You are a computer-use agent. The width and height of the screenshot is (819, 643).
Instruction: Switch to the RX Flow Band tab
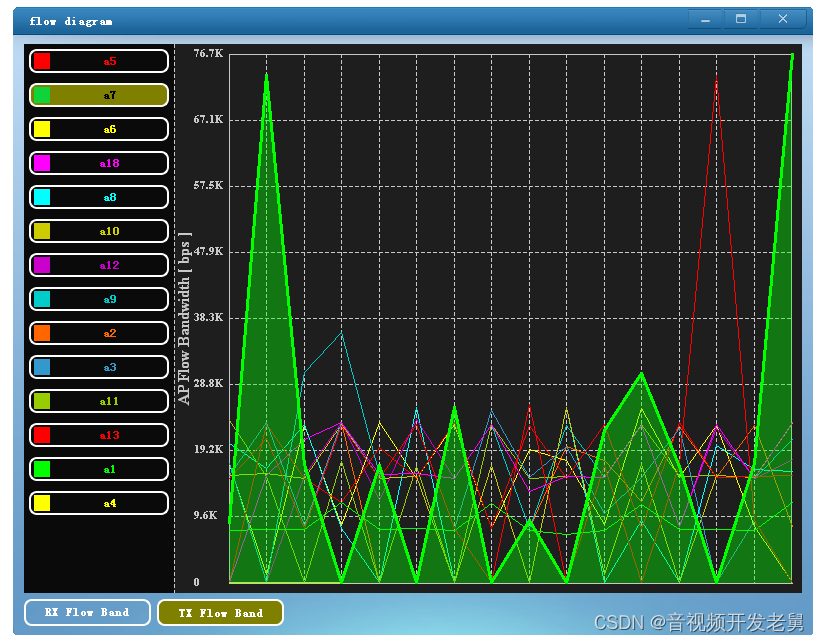click(x=87, y=612)
